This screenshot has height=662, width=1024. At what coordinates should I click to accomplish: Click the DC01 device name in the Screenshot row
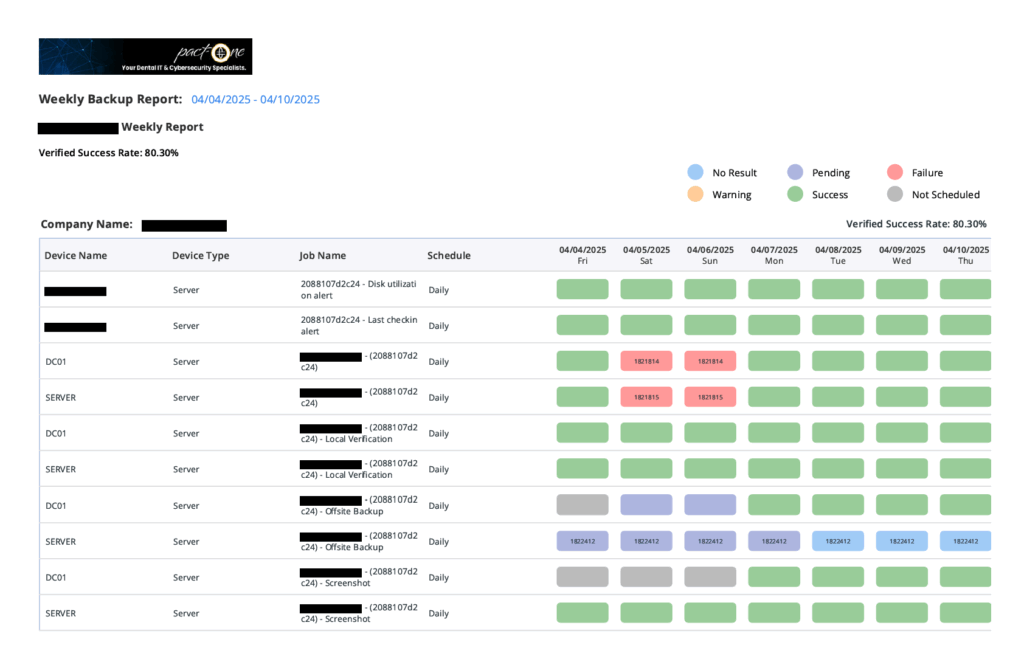tap(57, 577)
